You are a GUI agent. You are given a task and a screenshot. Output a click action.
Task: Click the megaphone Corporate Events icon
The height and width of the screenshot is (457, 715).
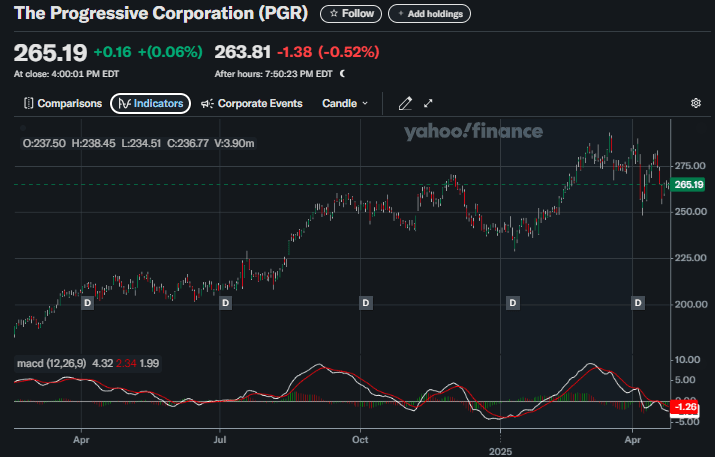pyautogui.click(x=207, y=103)
